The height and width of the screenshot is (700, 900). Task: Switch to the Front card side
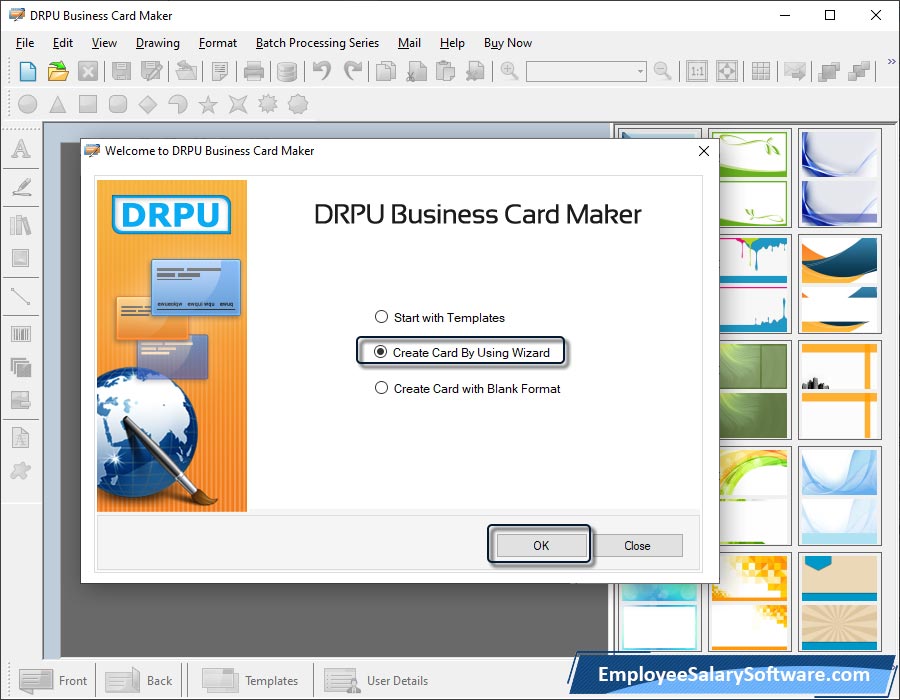tap(53, 680)
